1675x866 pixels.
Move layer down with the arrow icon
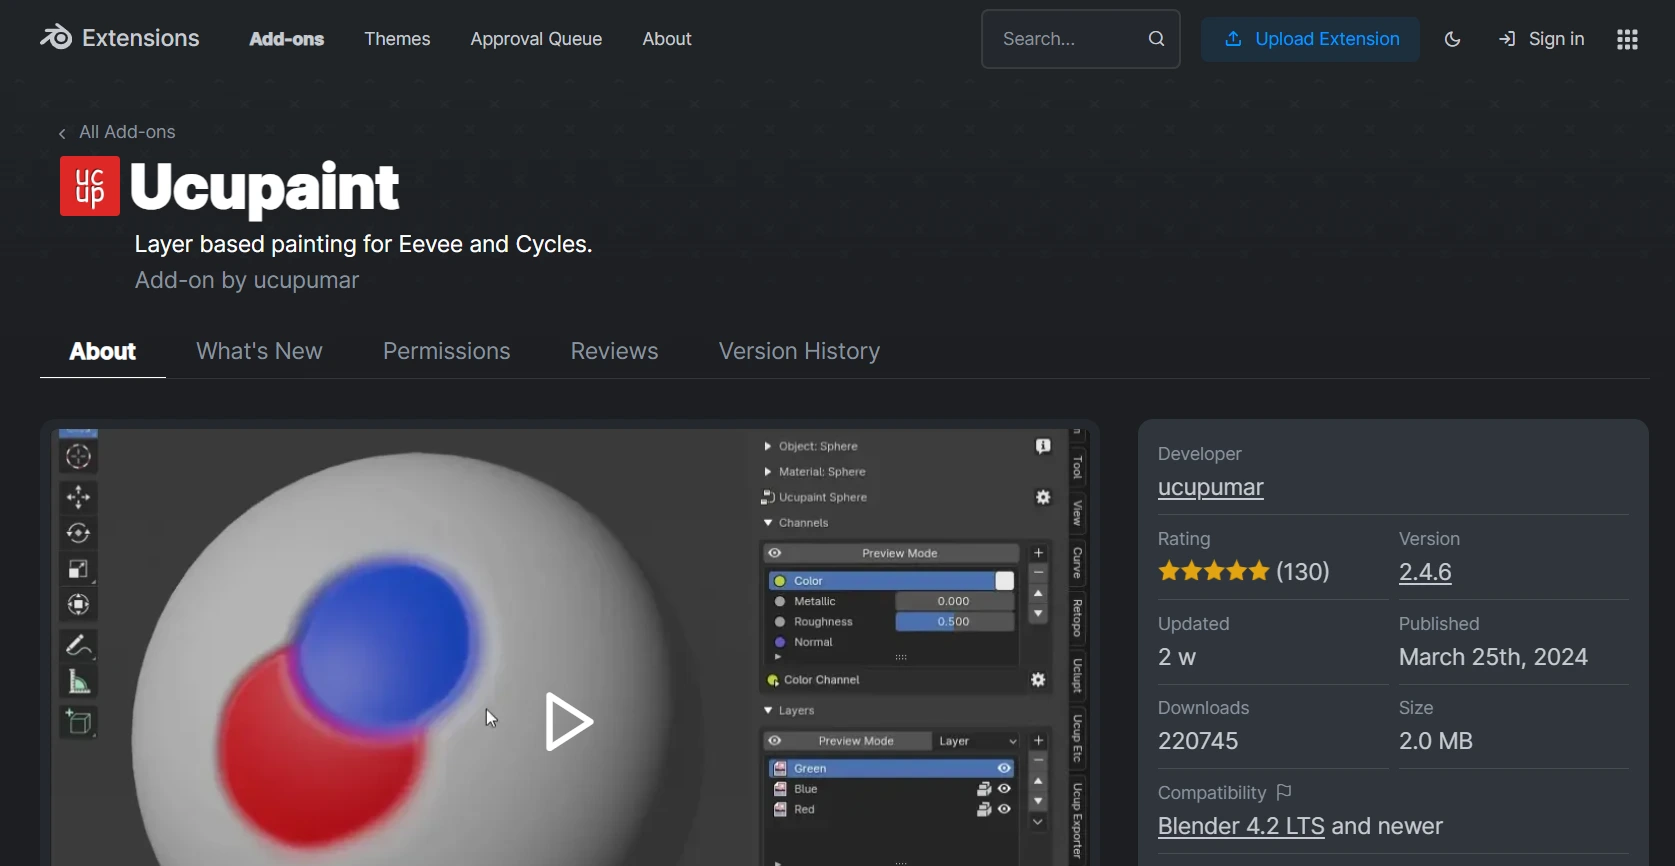[1039, 802]
